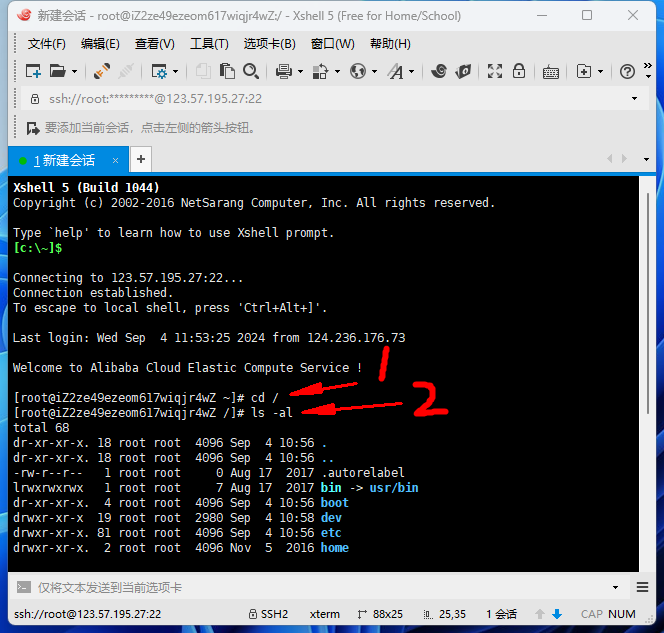This screenshot has width=664, height=633.
Task: Click the globe Encoding icon
Action: coord(358,71)
